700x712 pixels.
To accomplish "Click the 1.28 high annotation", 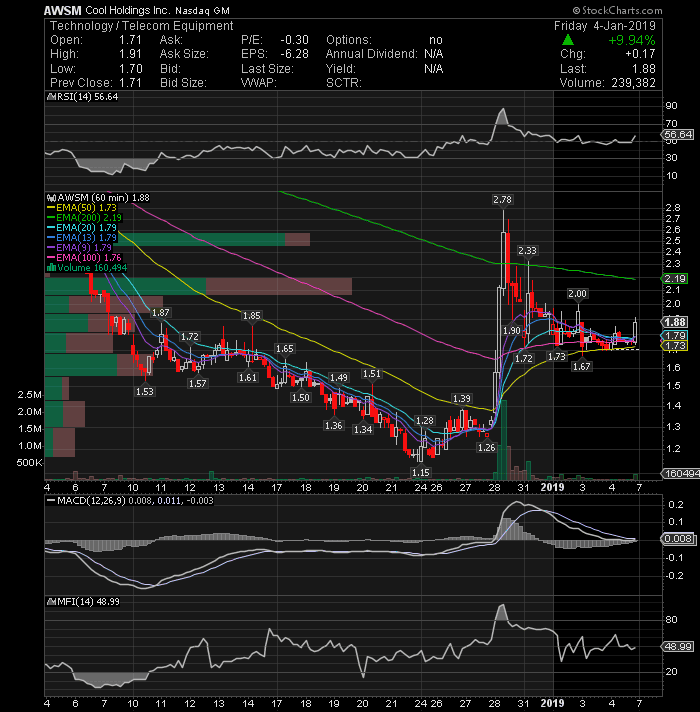I will [425, 421].
